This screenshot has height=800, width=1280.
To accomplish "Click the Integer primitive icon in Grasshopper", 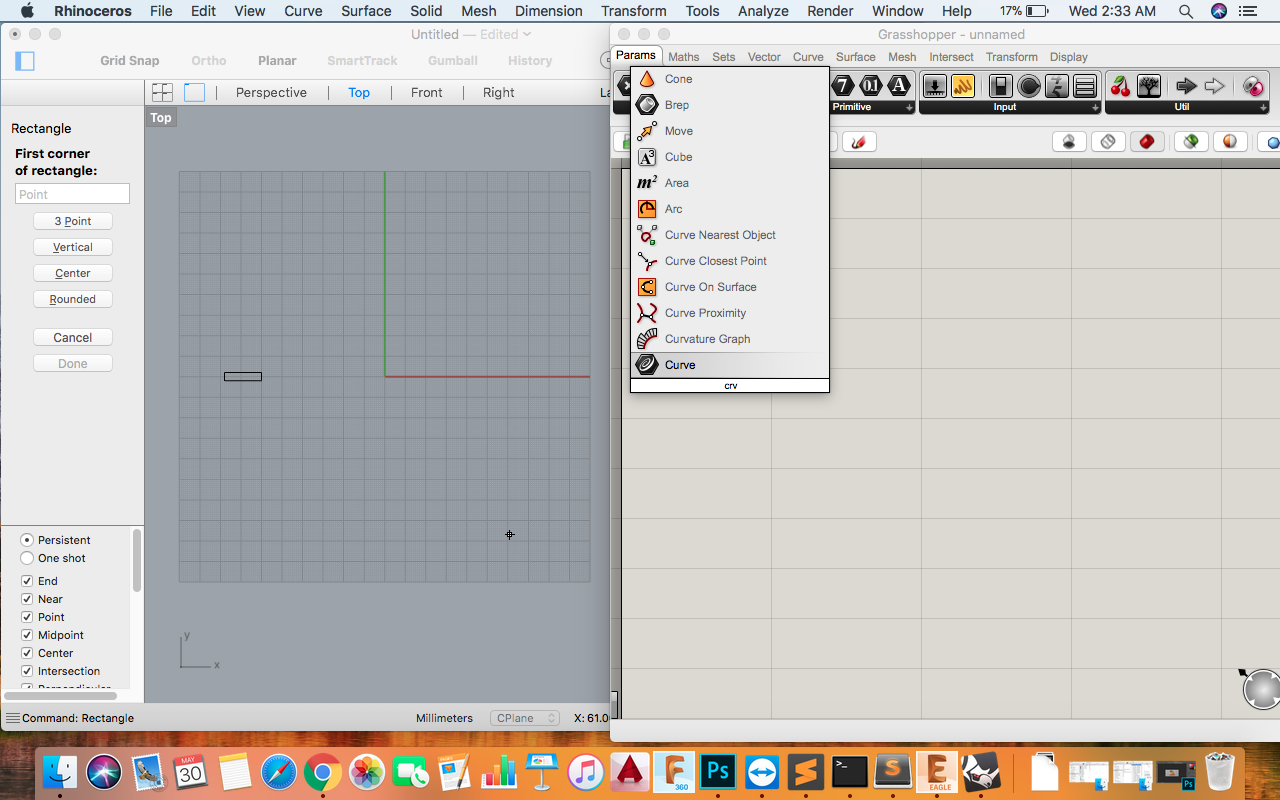I will pyautogui.click(x=844, y=86).
